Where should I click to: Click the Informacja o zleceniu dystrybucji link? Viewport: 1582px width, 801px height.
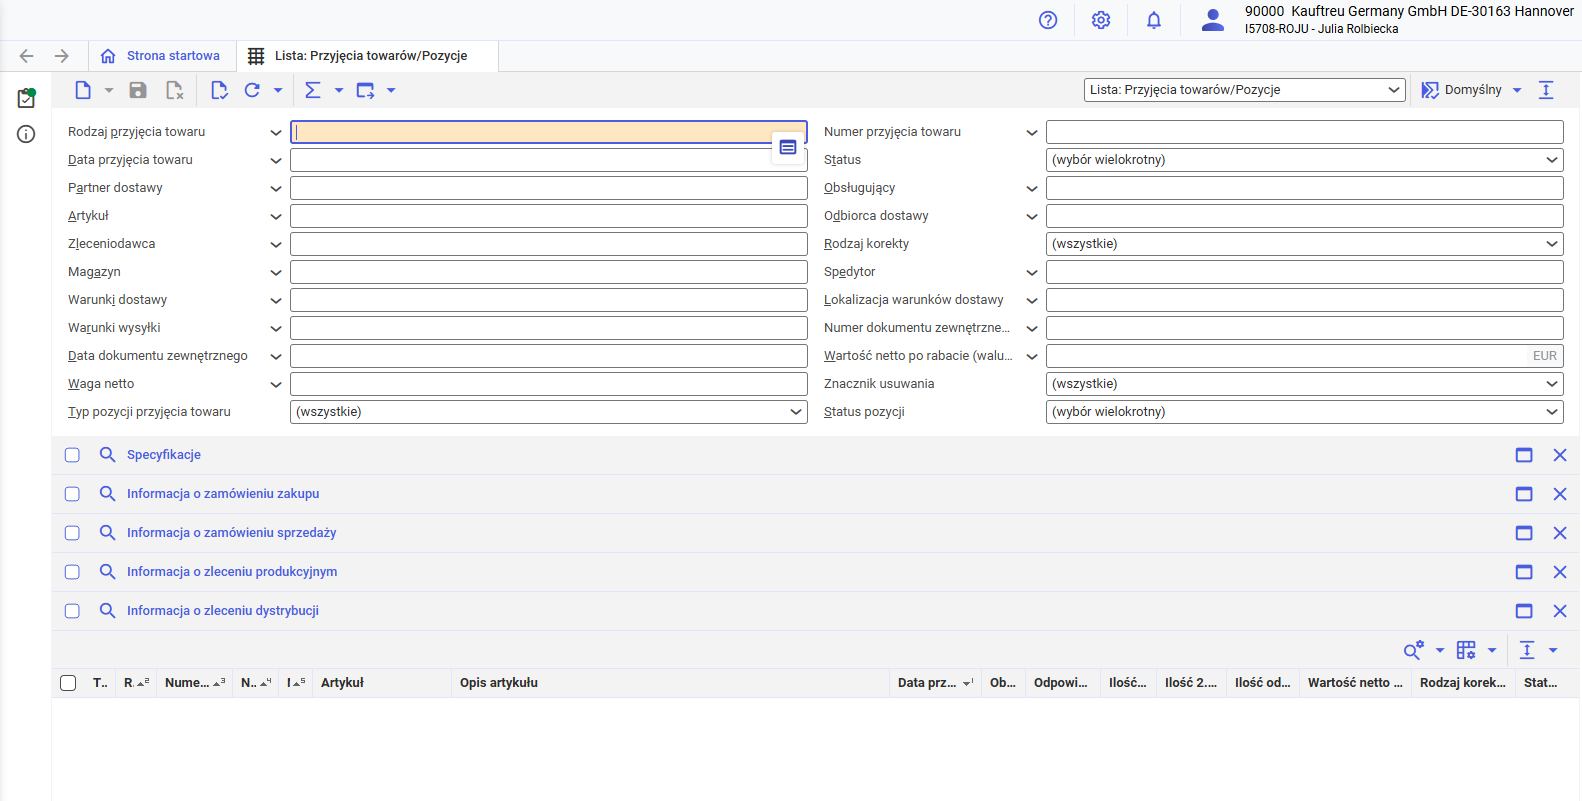point(223,611)
